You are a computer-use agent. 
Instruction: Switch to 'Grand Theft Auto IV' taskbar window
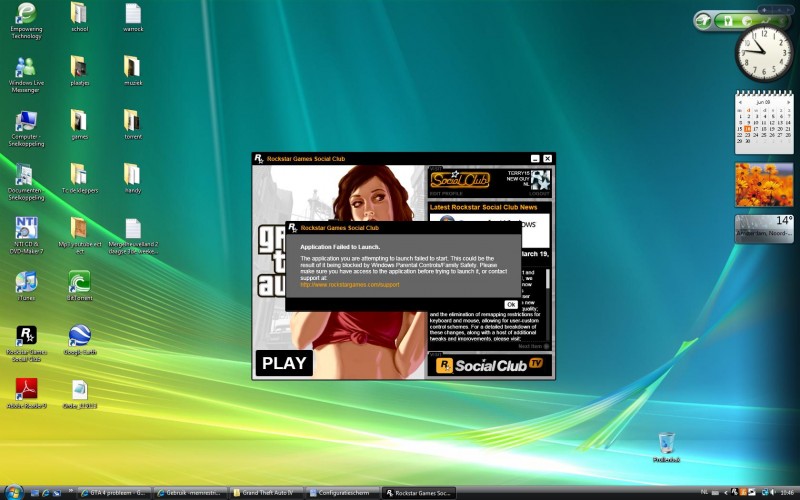tap(266, 493)
